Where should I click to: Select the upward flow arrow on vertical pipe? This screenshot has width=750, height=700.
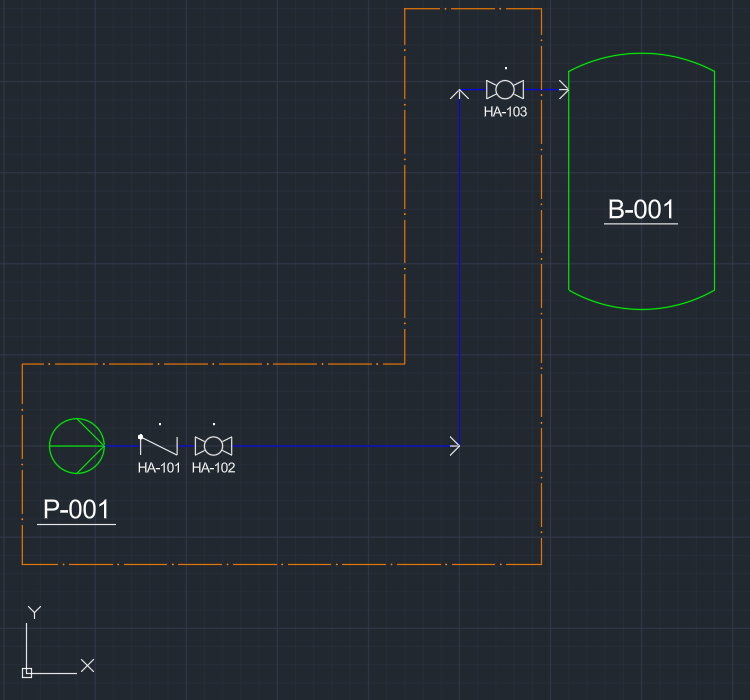click(x=459, y=94)
